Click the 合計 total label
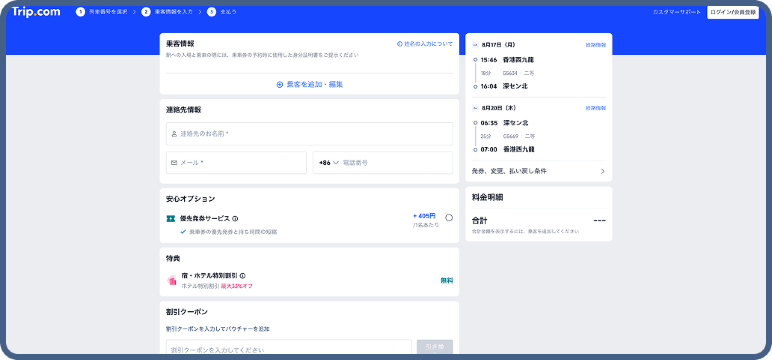The image size is (772, 360). tap(479, 221)
